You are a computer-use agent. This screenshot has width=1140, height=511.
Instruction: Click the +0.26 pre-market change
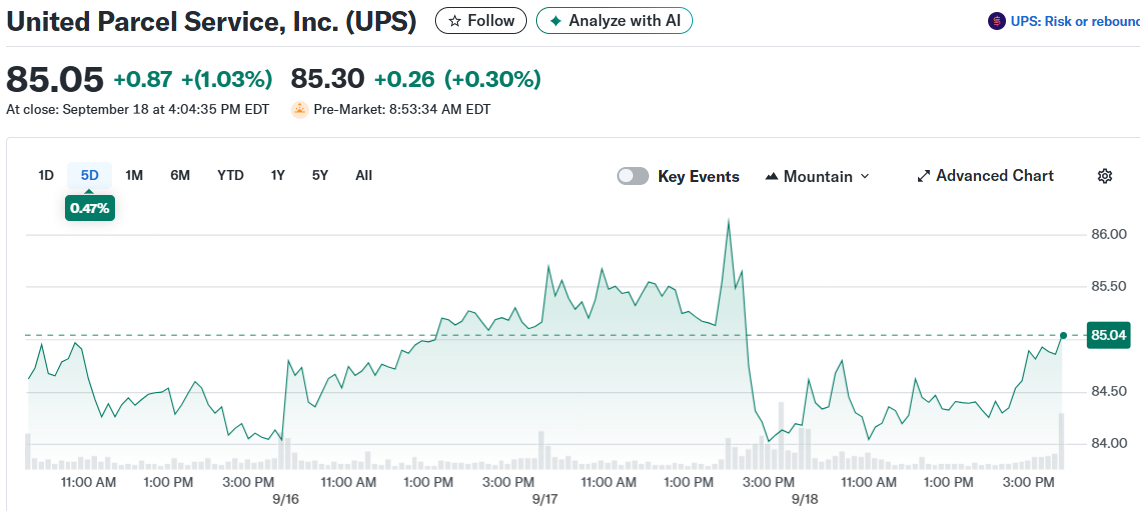404,79
